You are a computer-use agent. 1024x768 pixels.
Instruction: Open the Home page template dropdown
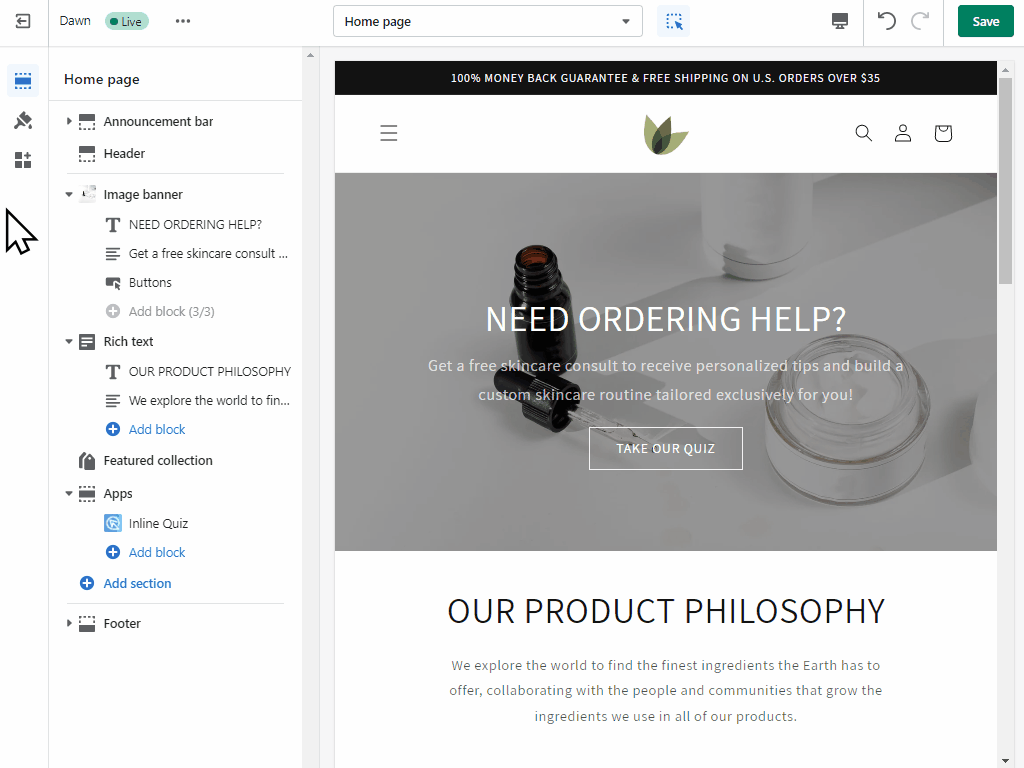(488, 22)
